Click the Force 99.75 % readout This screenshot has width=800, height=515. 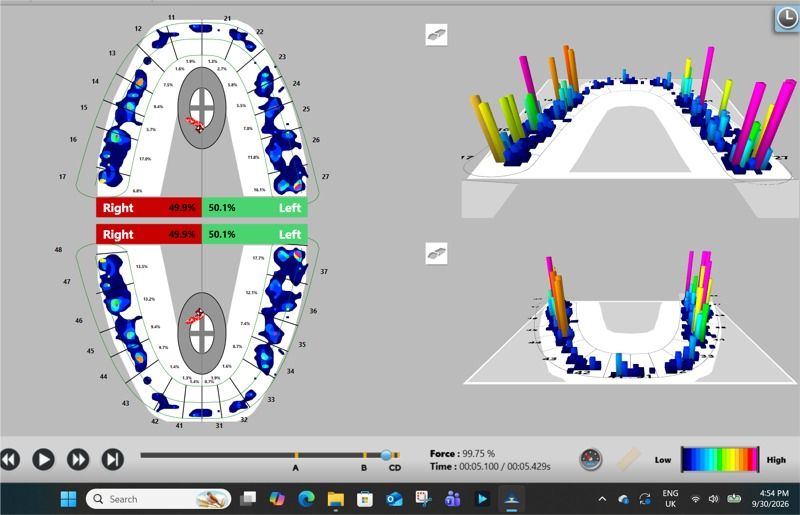point(462,453)
